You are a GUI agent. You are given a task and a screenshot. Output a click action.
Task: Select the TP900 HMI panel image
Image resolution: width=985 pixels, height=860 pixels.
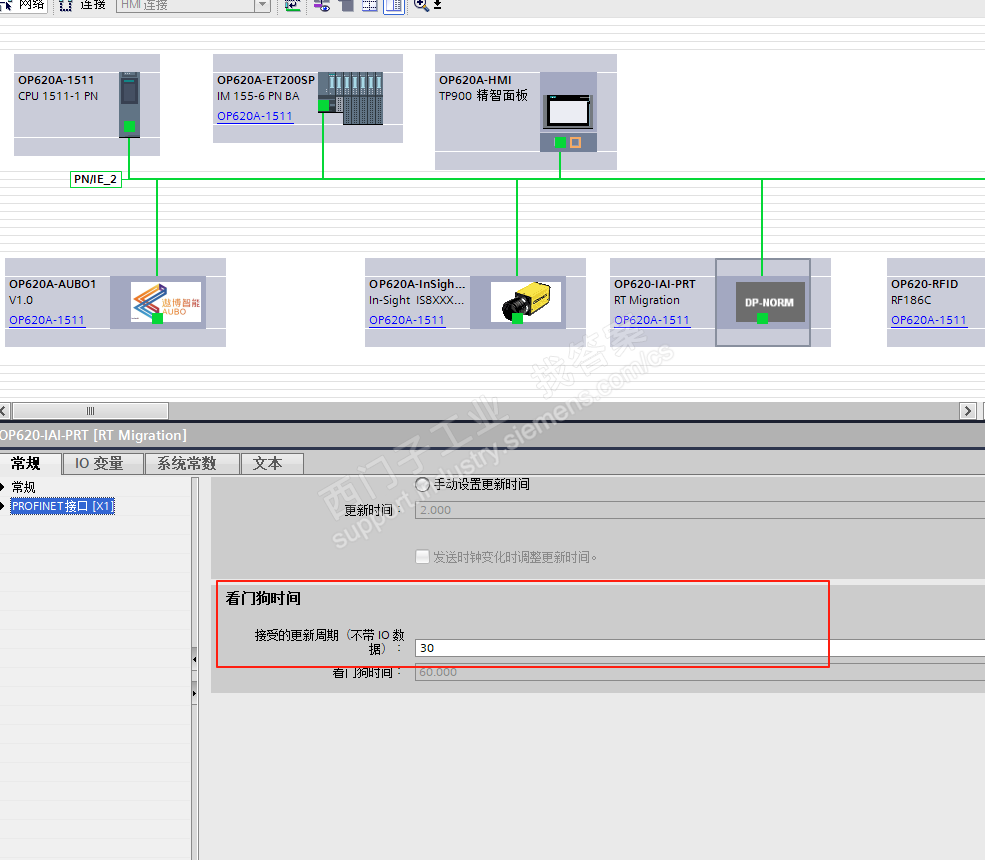click(569, 112)
